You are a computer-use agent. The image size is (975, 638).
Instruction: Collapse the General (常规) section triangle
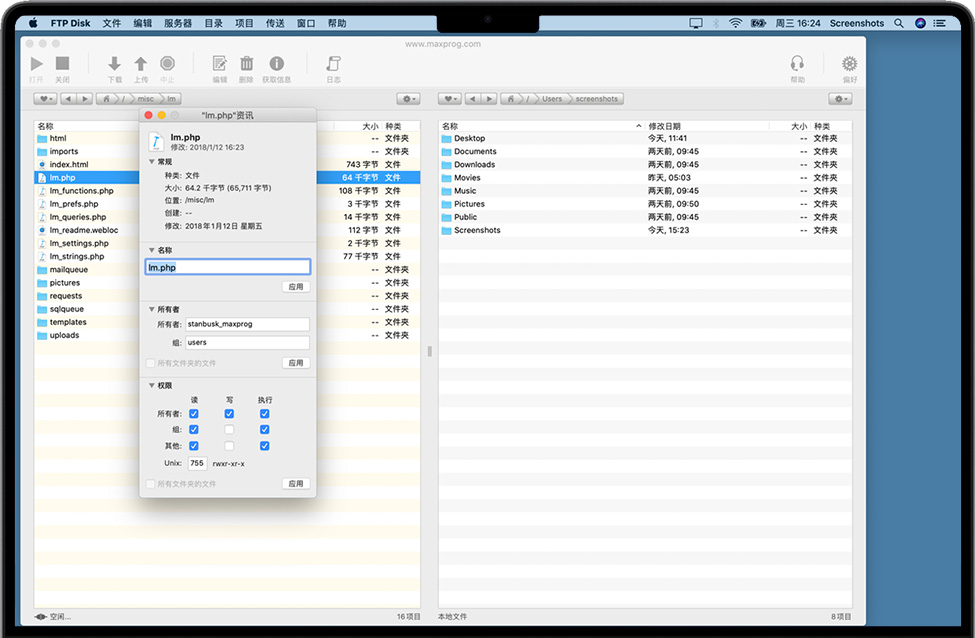[152, 161]
